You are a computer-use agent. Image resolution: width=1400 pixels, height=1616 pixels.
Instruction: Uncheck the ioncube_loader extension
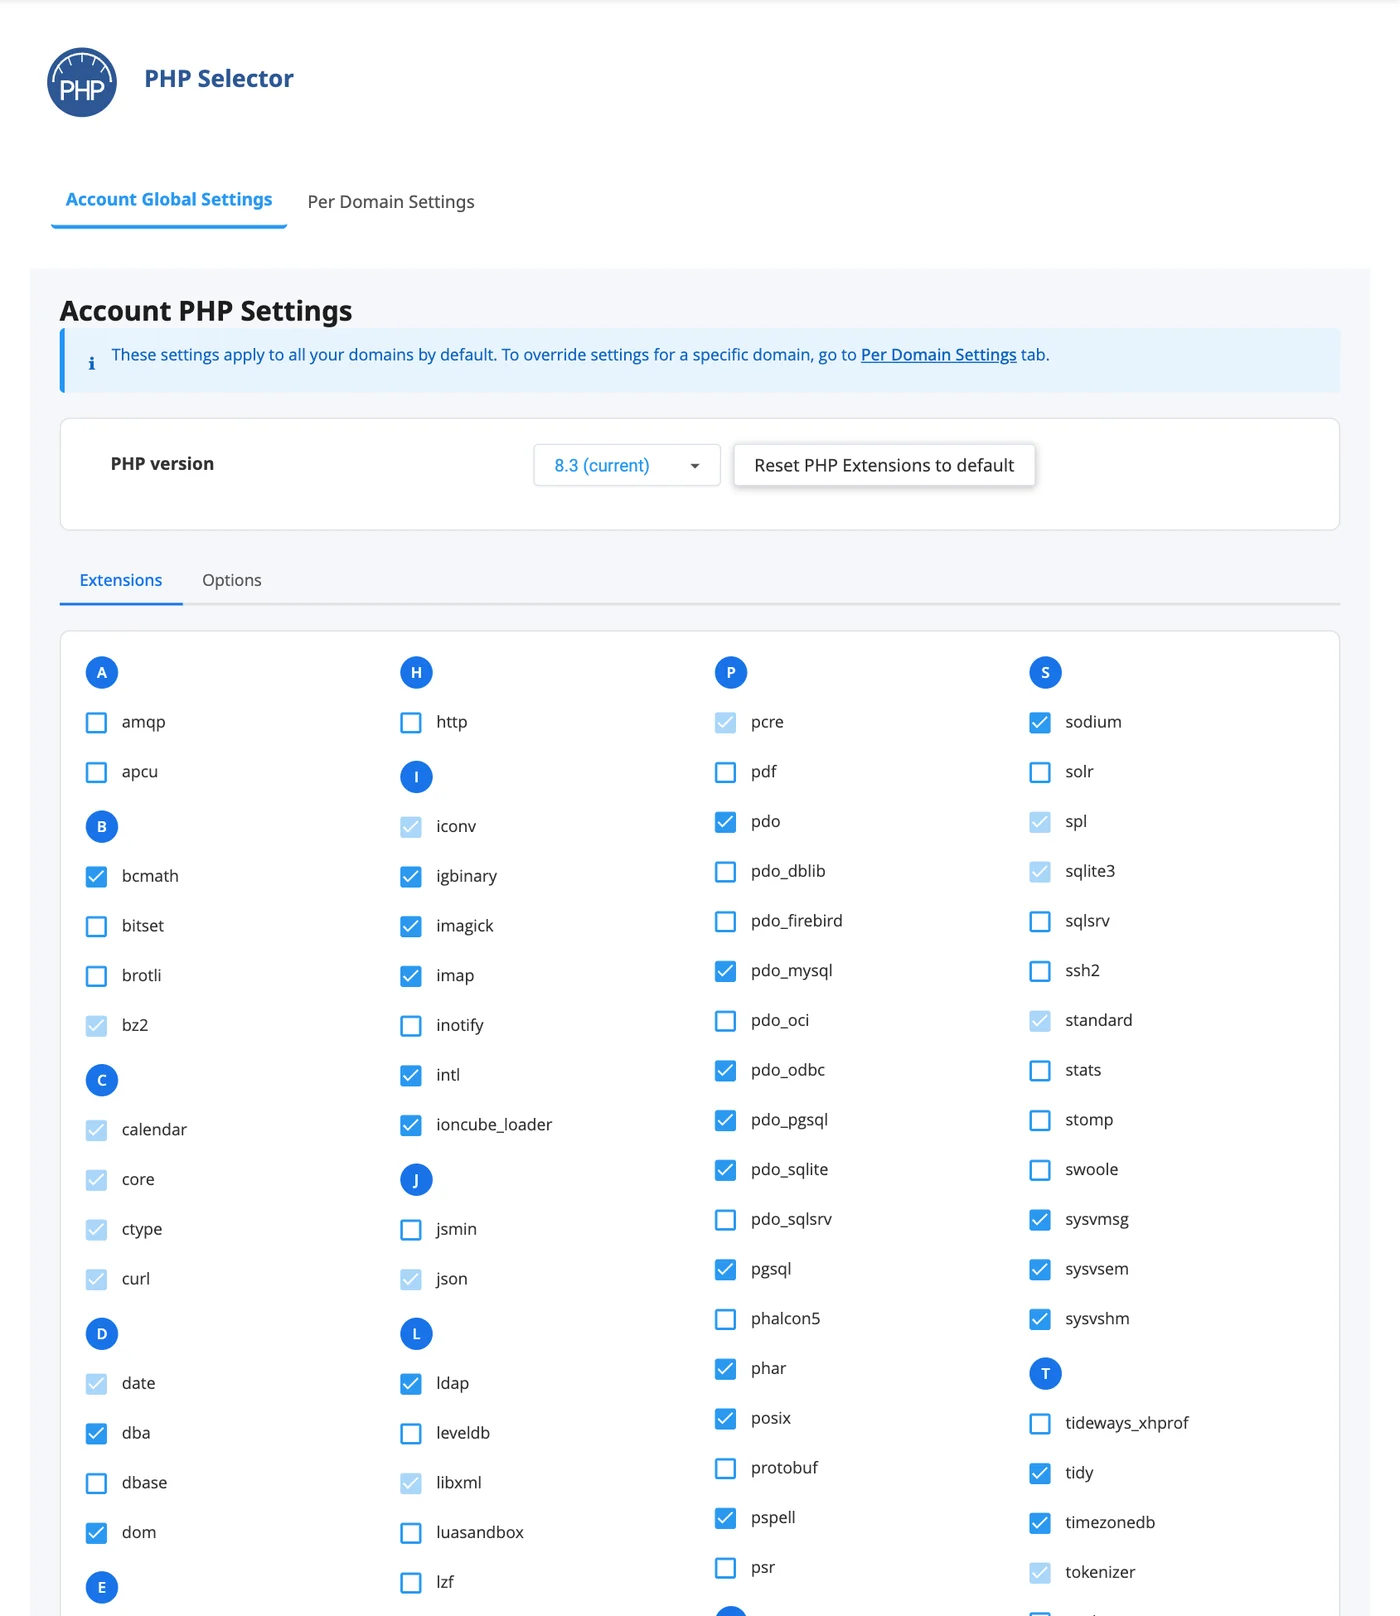(x=411, y=1126)
